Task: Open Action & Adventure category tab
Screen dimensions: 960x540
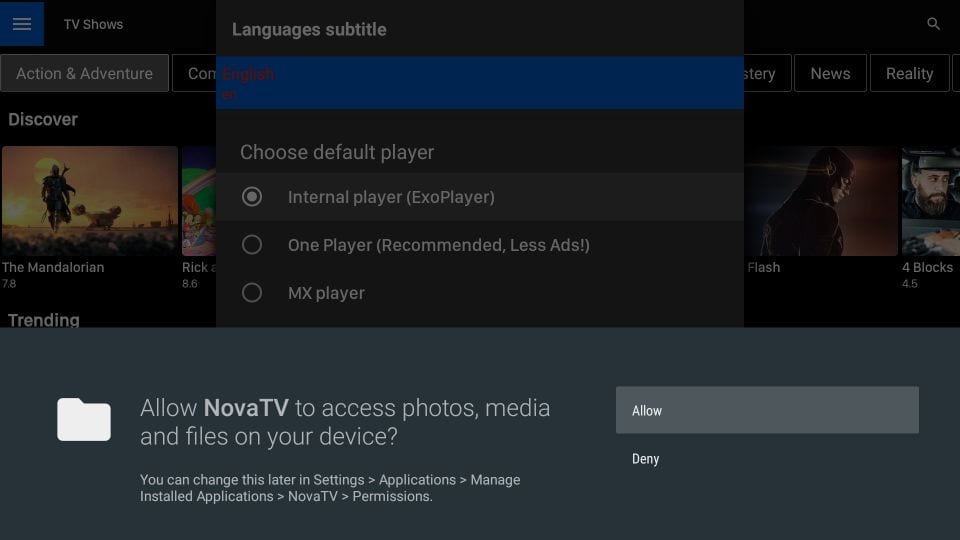Action: click(x=84, y=73)
